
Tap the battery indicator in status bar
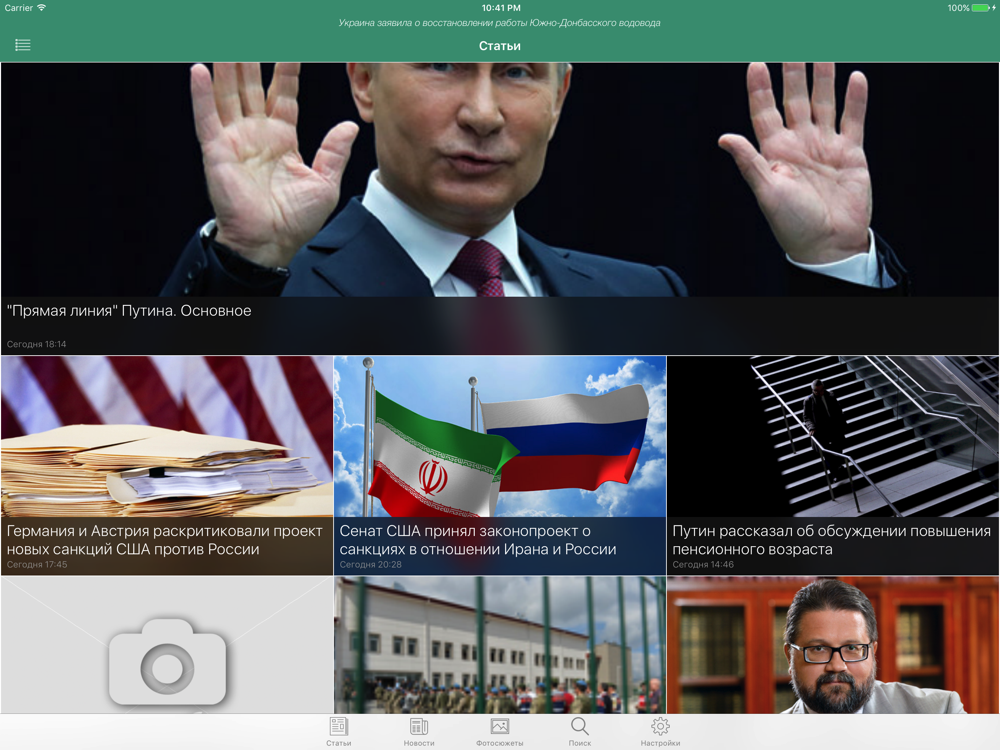(x=982, y=8)
